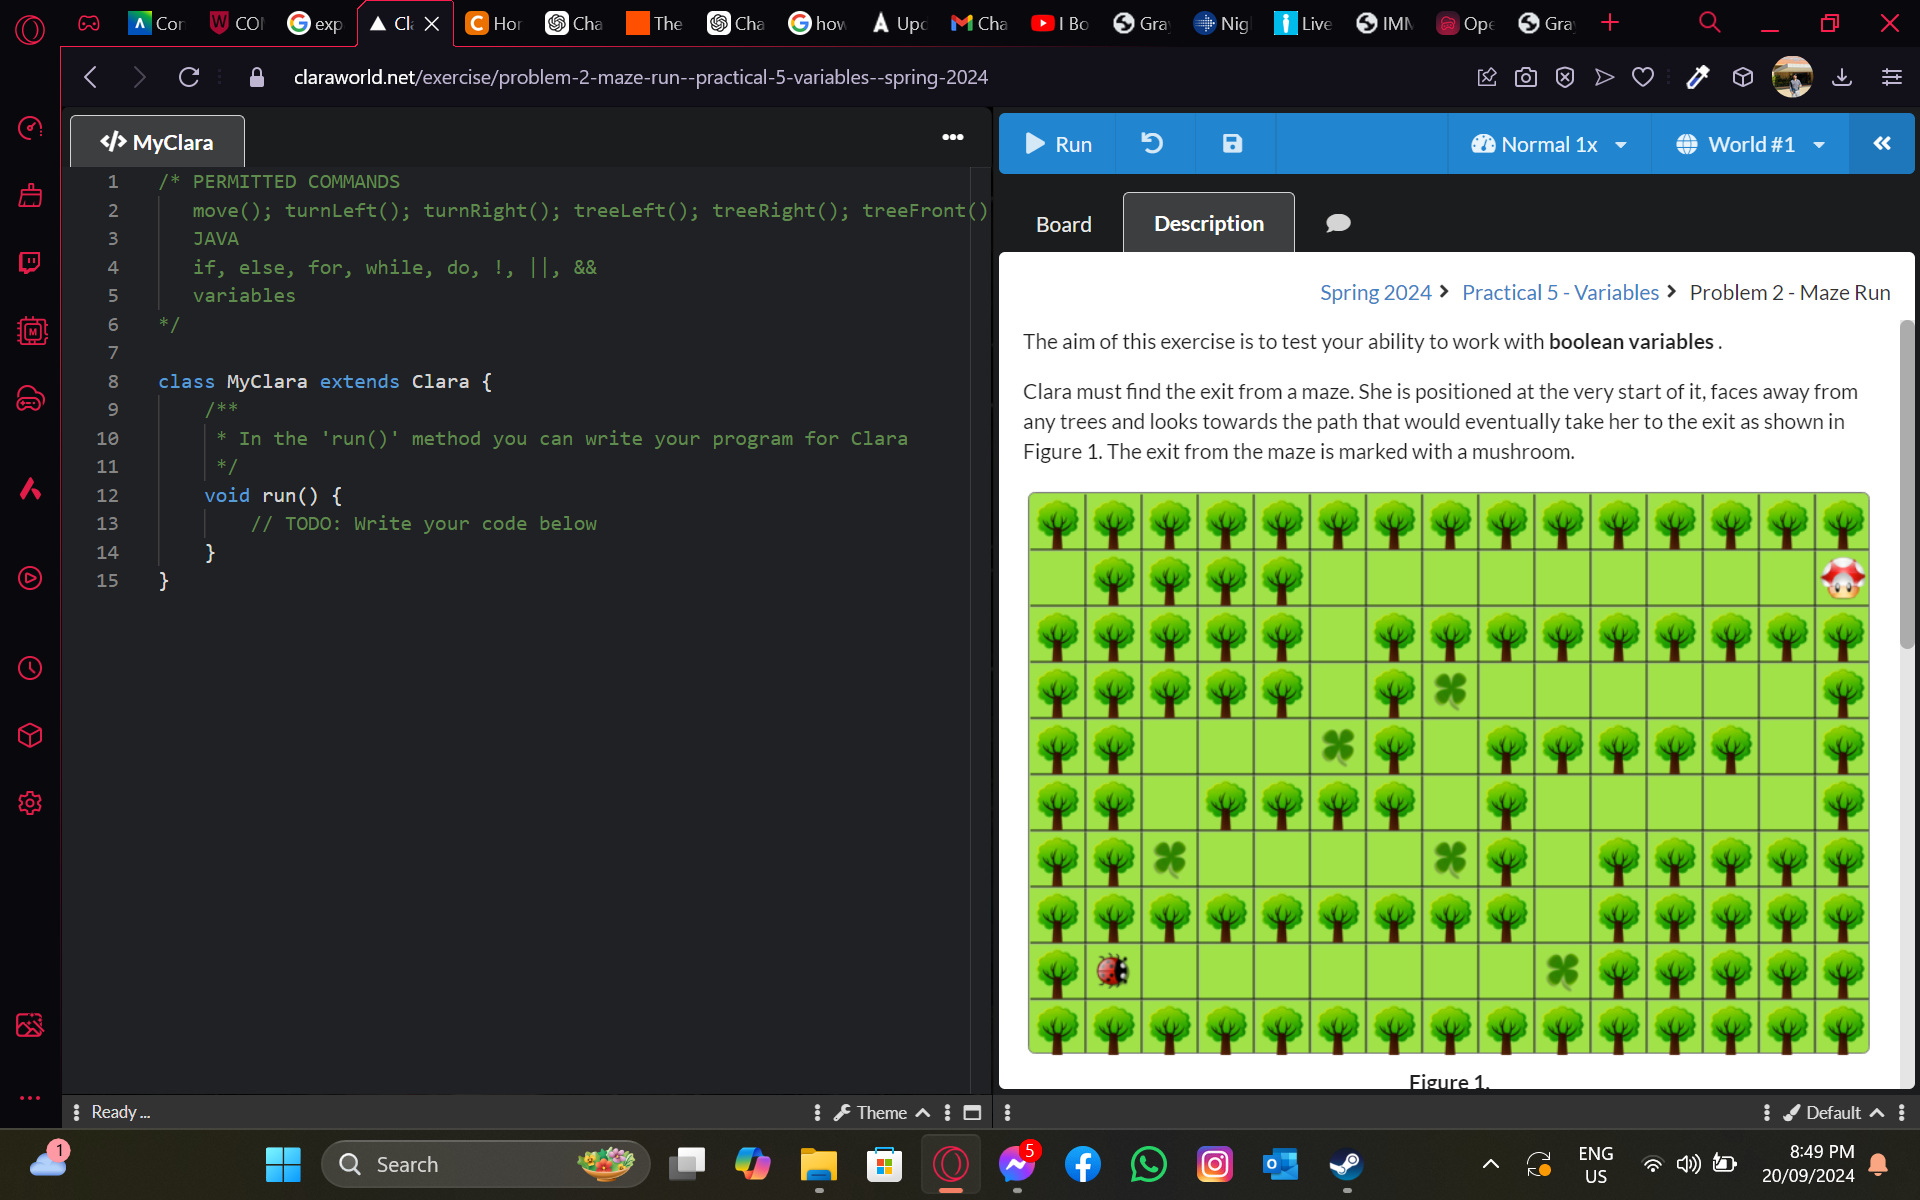Select the MyClara code tab
The width and height of the screenshot is (1920, 1200).
point(157,142)
